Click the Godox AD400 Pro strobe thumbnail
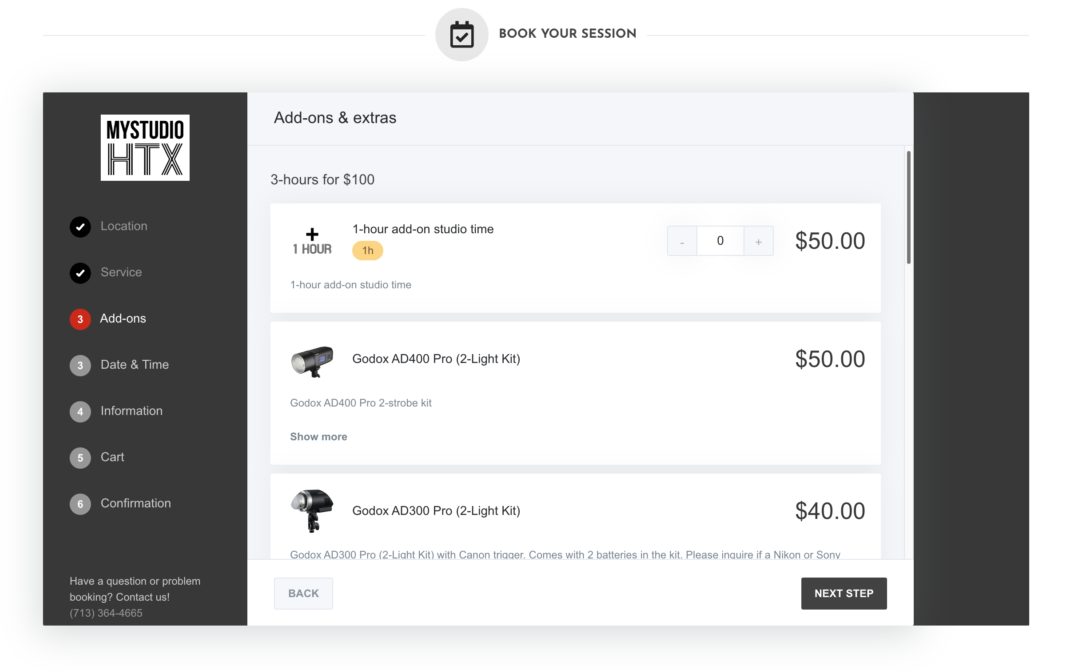1068x672 pixels. [x=312, y=360]
